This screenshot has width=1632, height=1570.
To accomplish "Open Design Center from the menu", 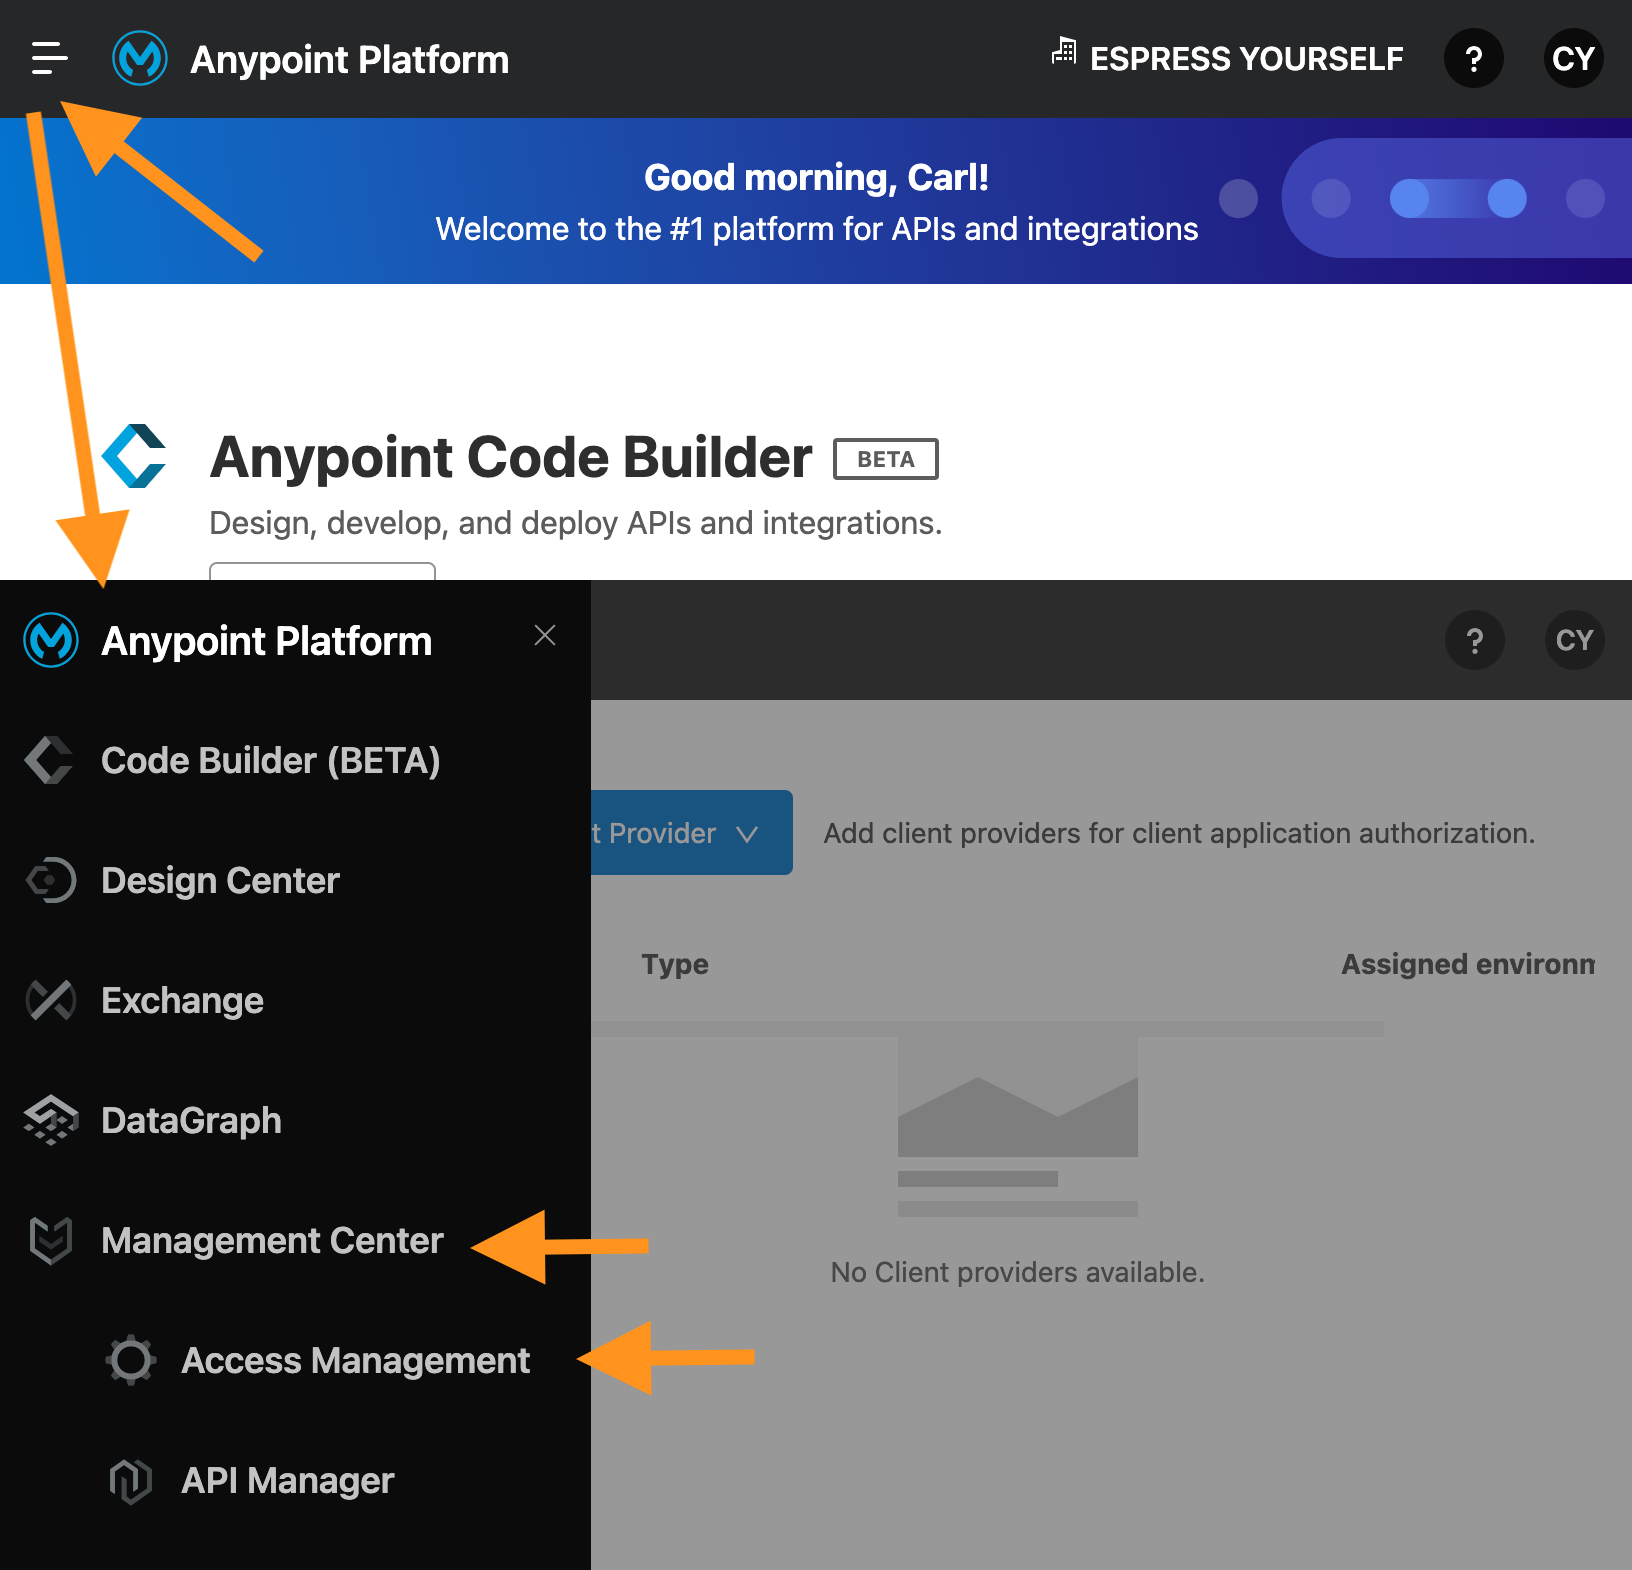I will point(221,881).
